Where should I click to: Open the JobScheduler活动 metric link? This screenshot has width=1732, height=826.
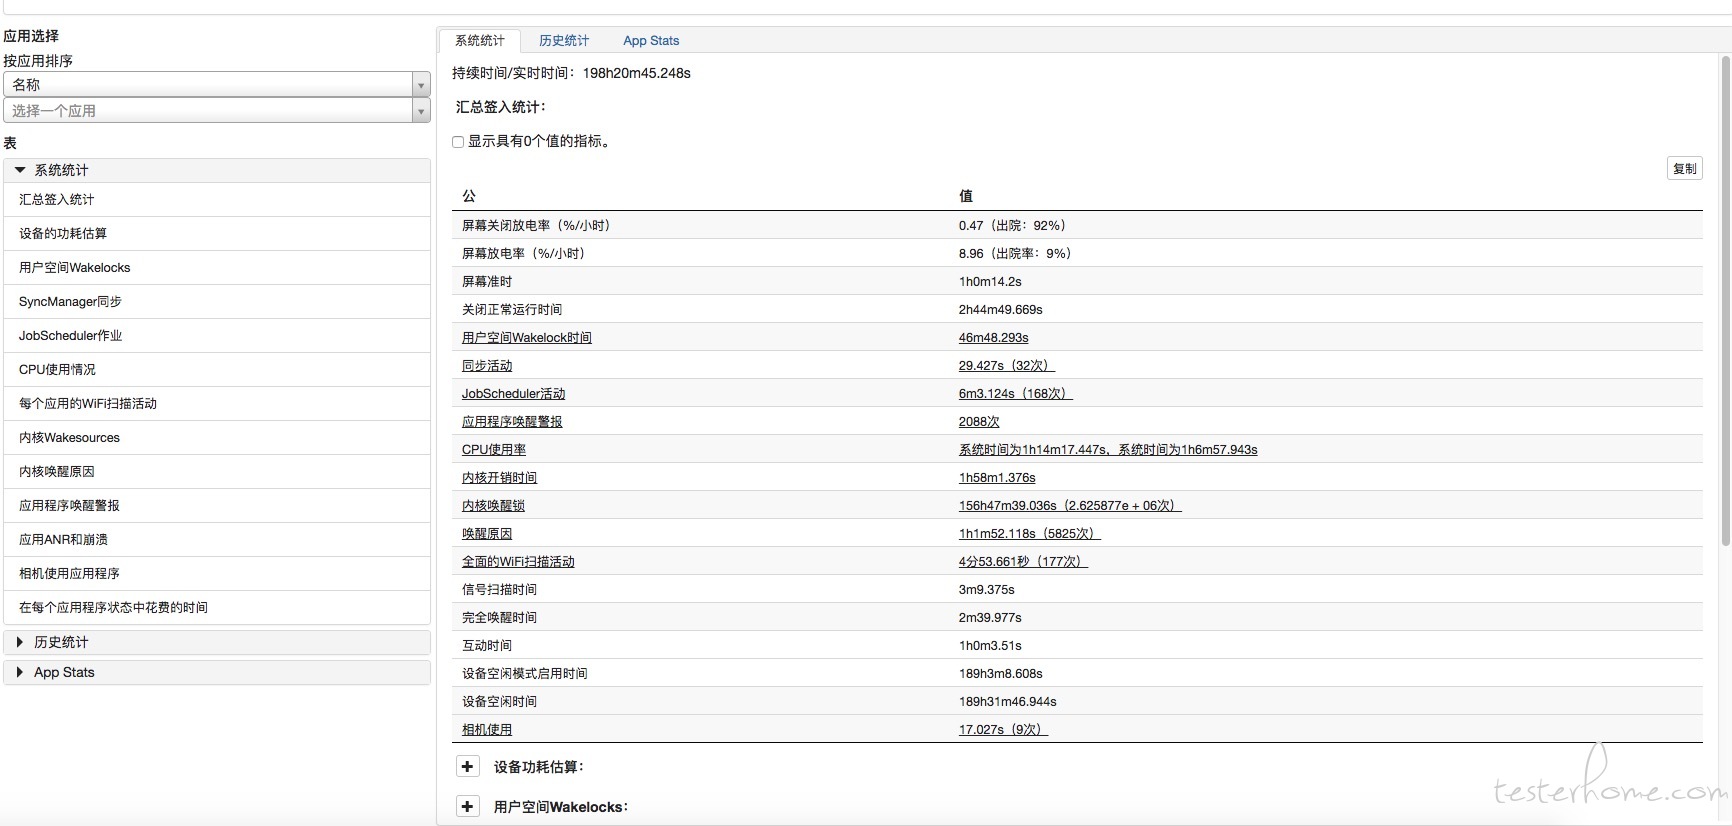click(513, 394)
